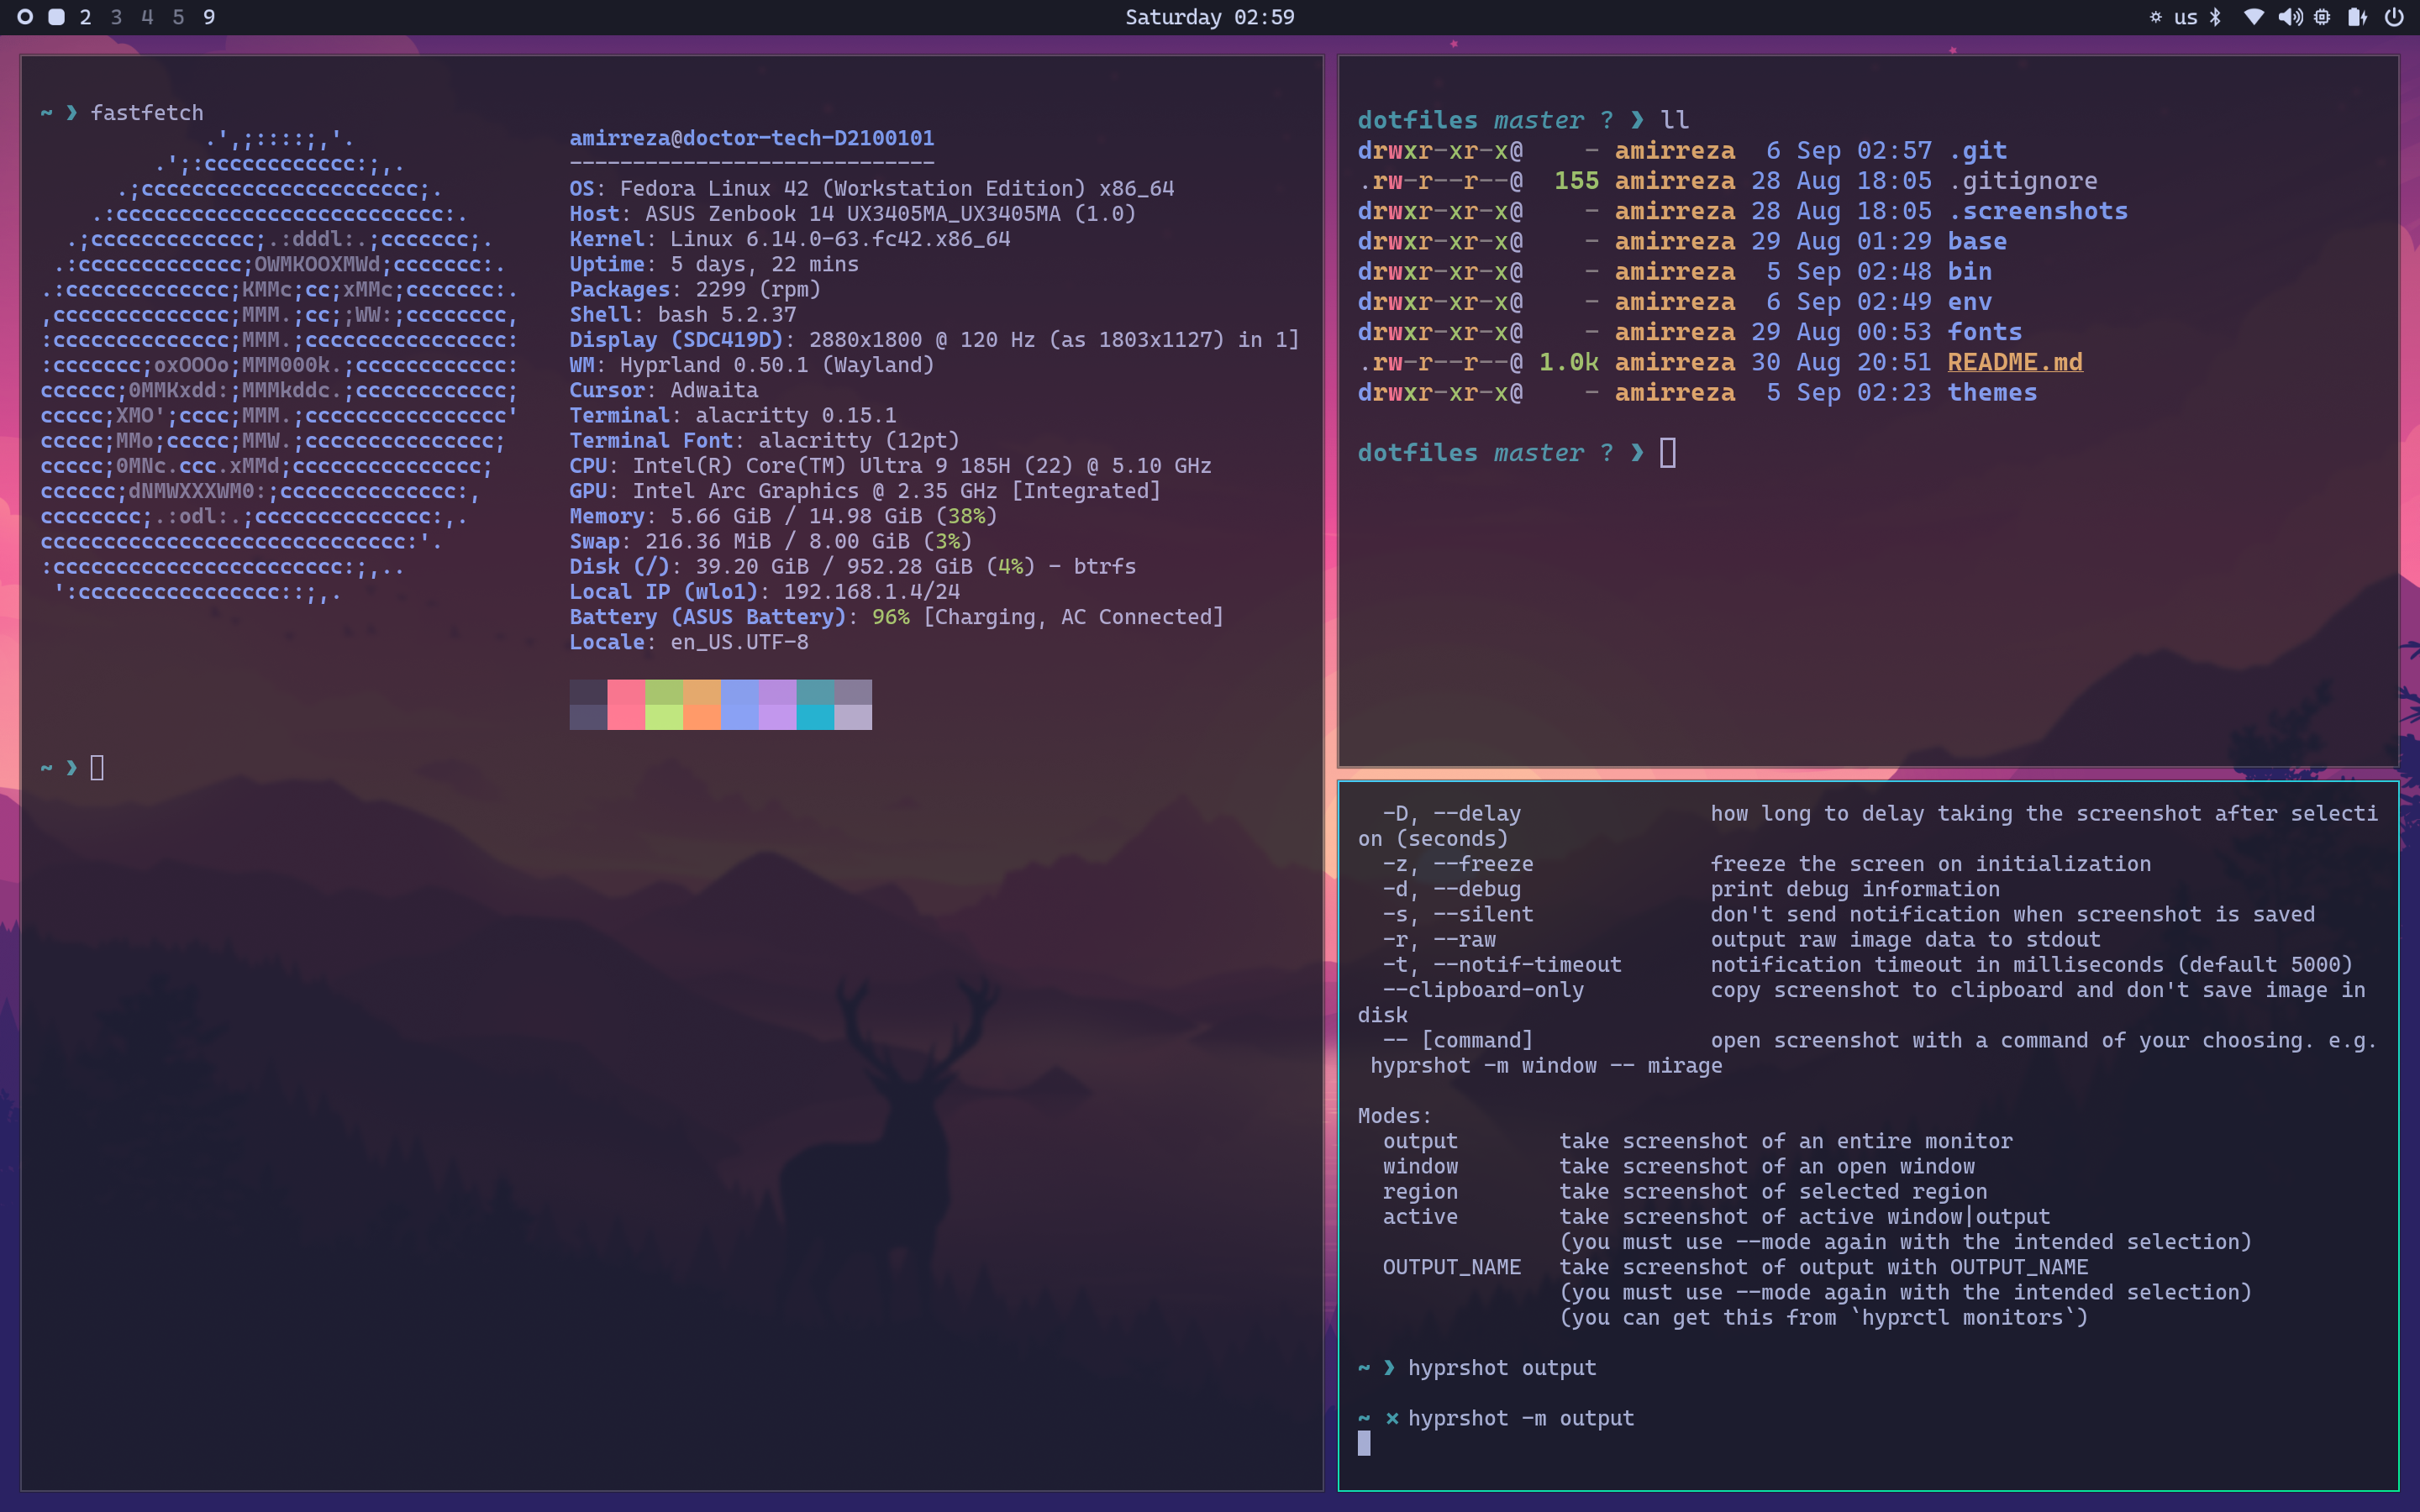2420x1512 pixels.
Task: Click the volume speaker icon
Action: coord(2289,17)
